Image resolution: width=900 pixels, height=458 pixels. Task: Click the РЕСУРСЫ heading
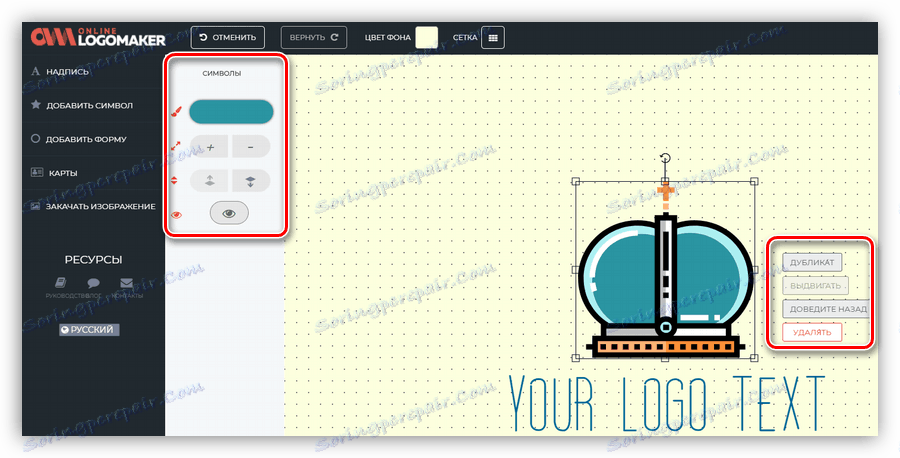[94, 260]
